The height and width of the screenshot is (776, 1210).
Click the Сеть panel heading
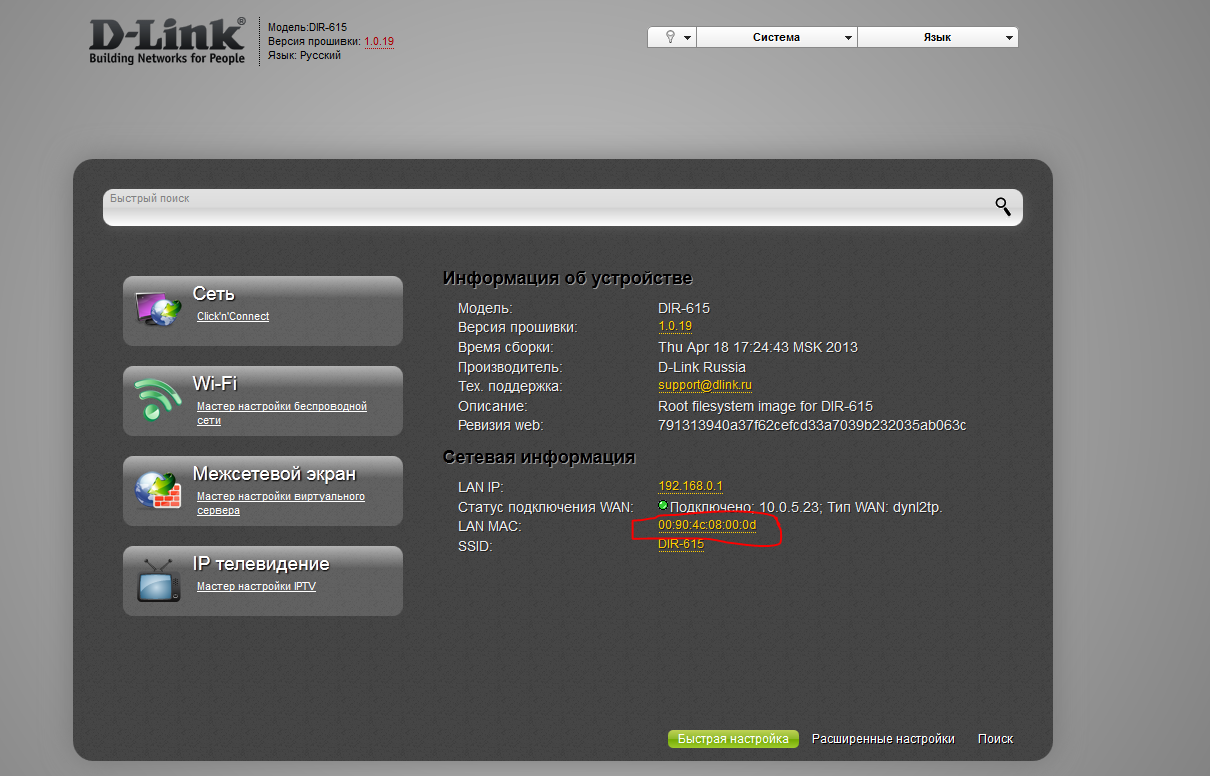point(214,294)
